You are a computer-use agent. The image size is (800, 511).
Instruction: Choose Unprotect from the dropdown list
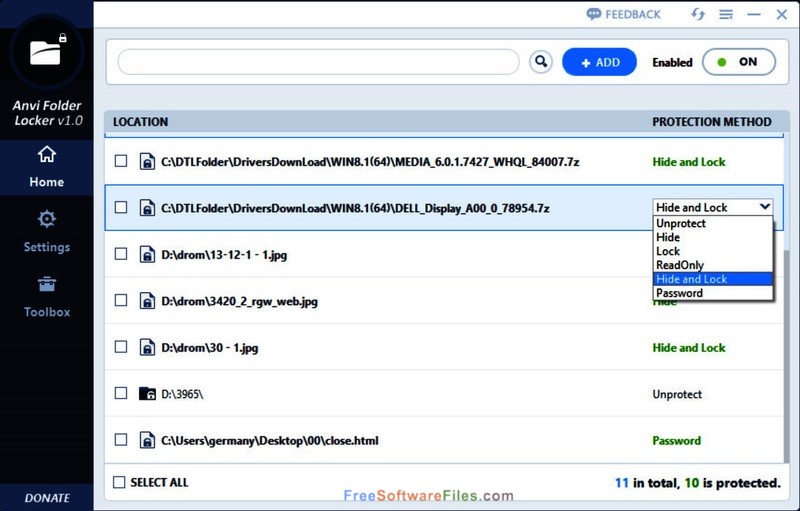tap(713, 223)
